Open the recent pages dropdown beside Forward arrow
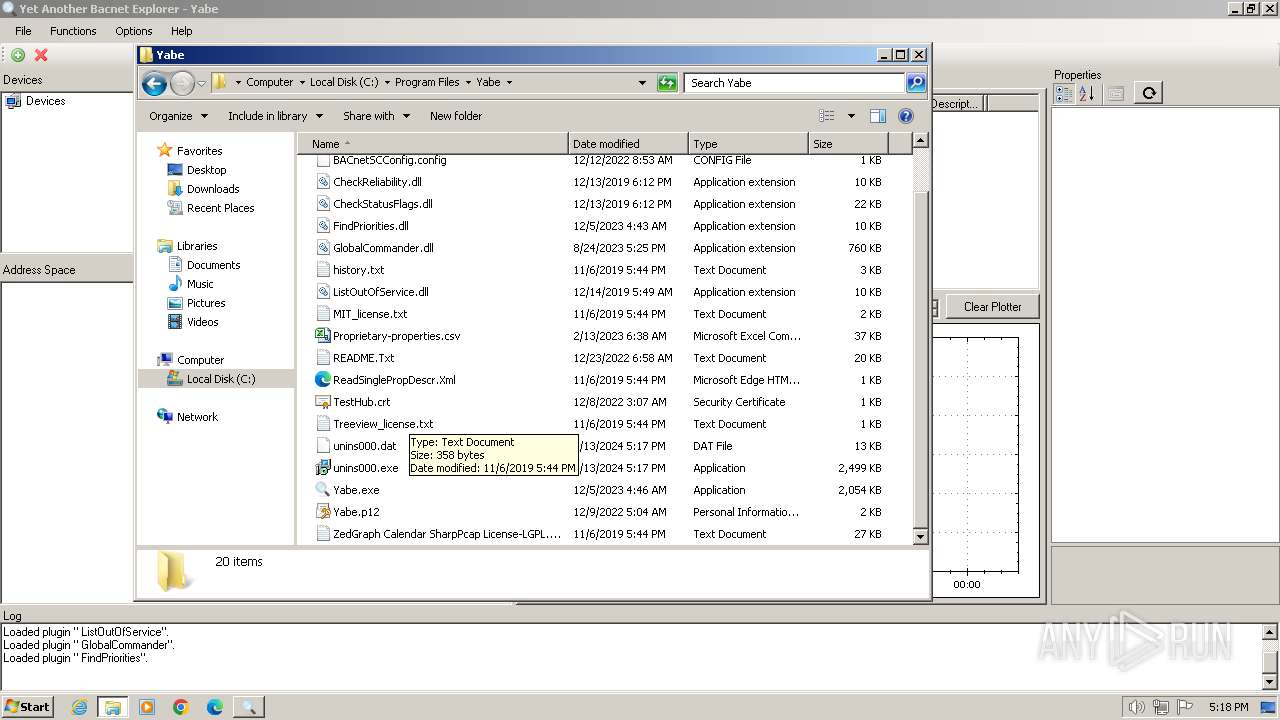The width and height of the screenshot is (1280, 720). [x=201, y=83]
